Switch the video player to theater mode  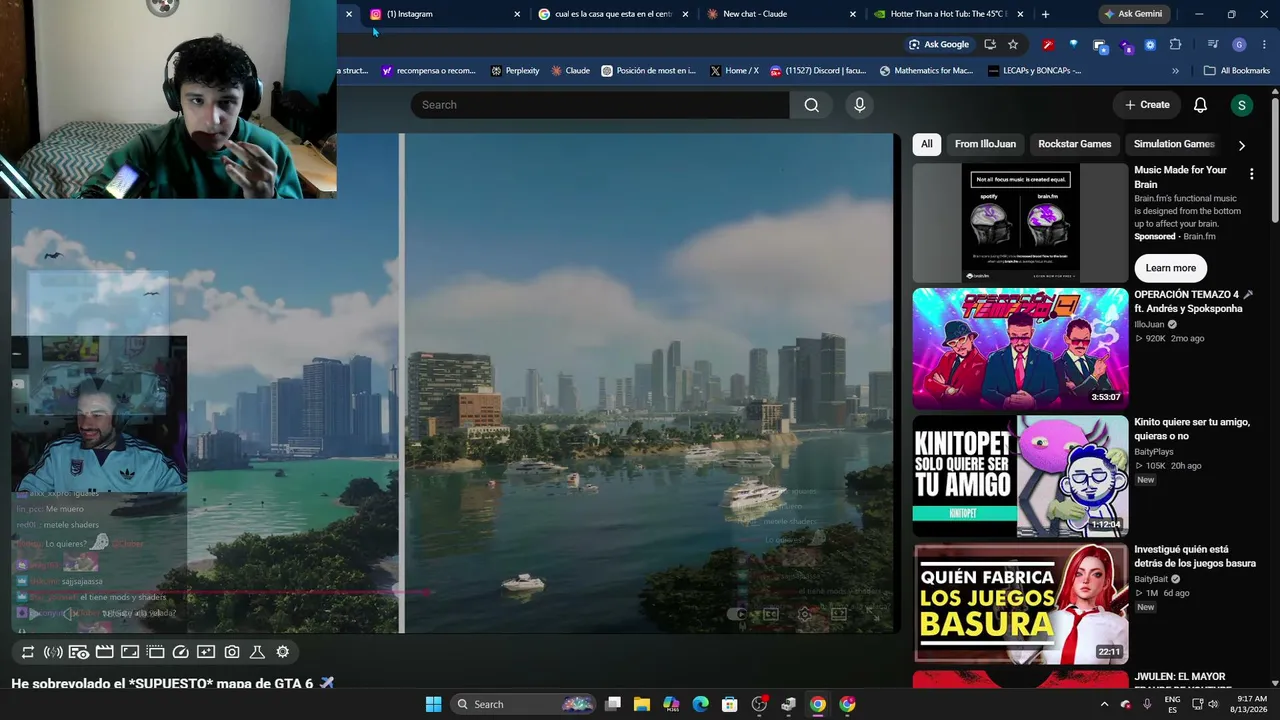click(x=839, y=614)
